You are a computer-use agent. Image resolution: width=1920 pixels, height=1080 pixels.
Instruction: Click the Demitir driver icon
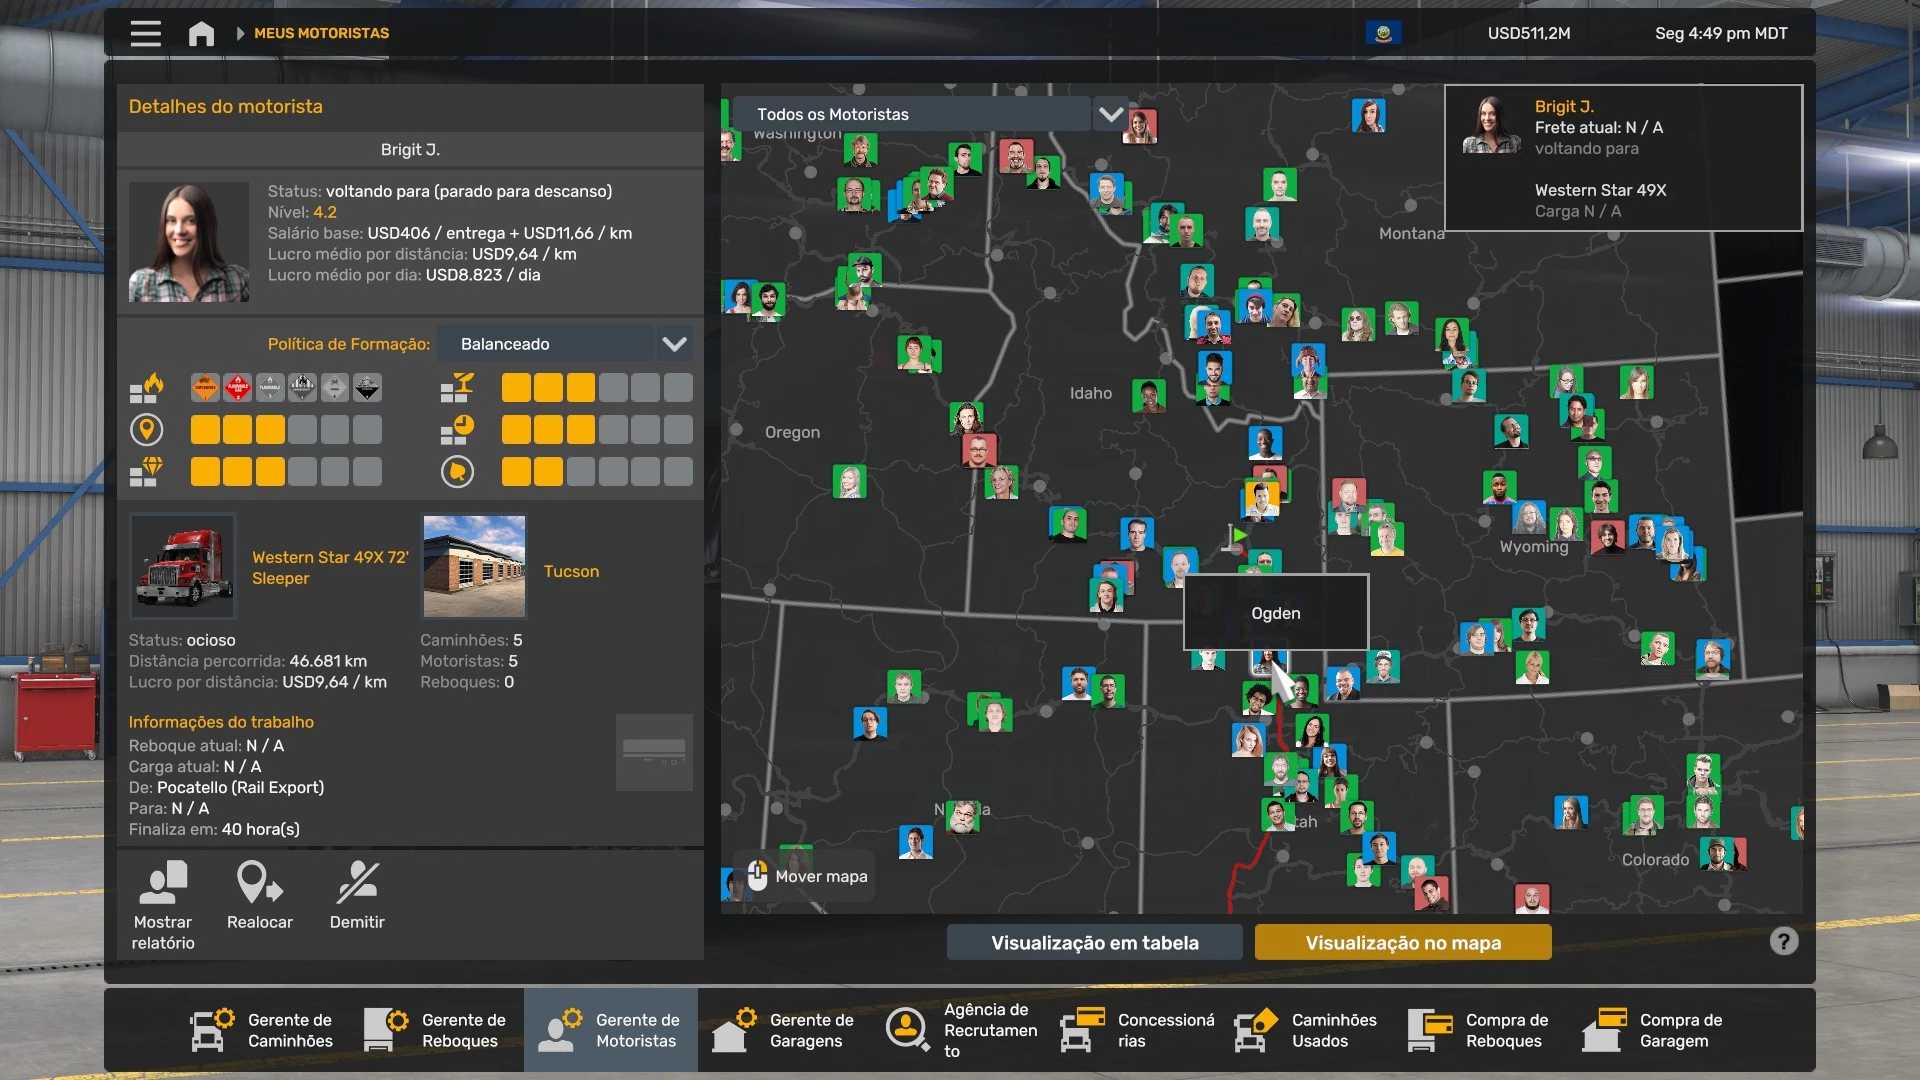click(x=357, y=883)
